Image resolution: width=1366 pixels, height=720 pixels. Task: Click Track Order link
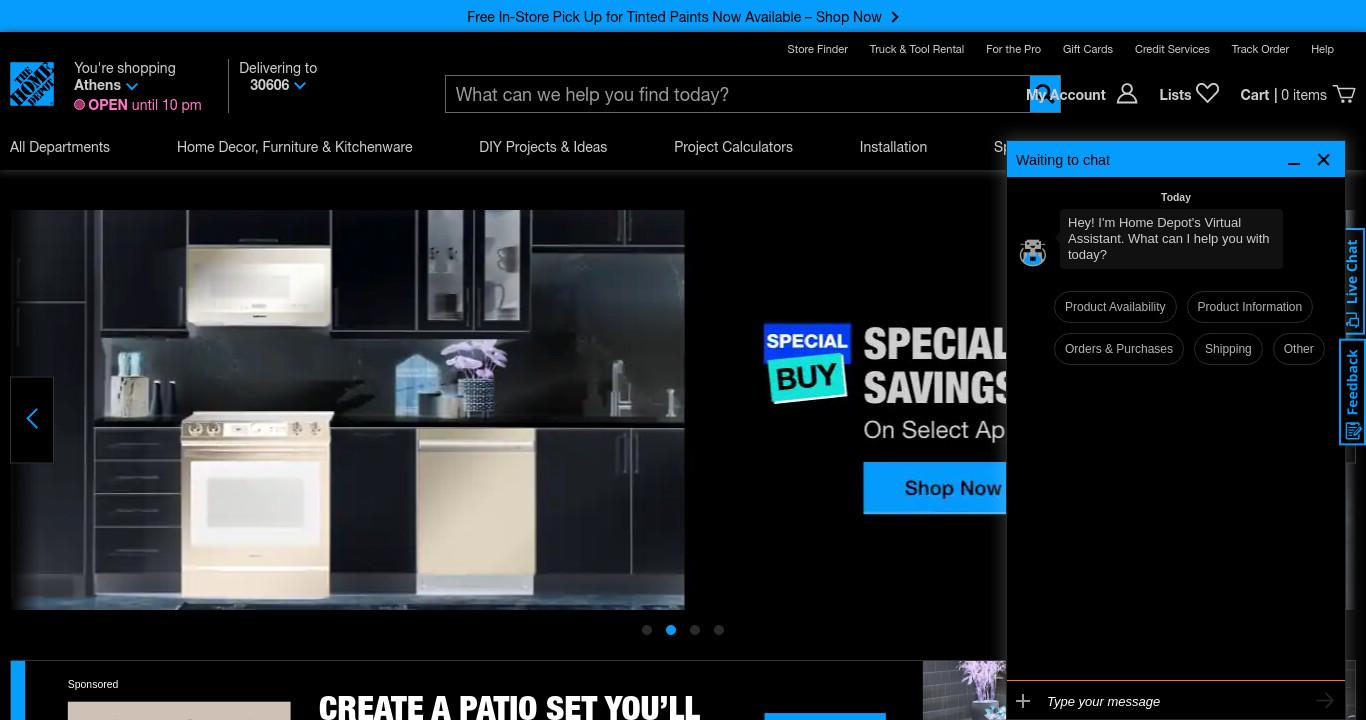1260,49
